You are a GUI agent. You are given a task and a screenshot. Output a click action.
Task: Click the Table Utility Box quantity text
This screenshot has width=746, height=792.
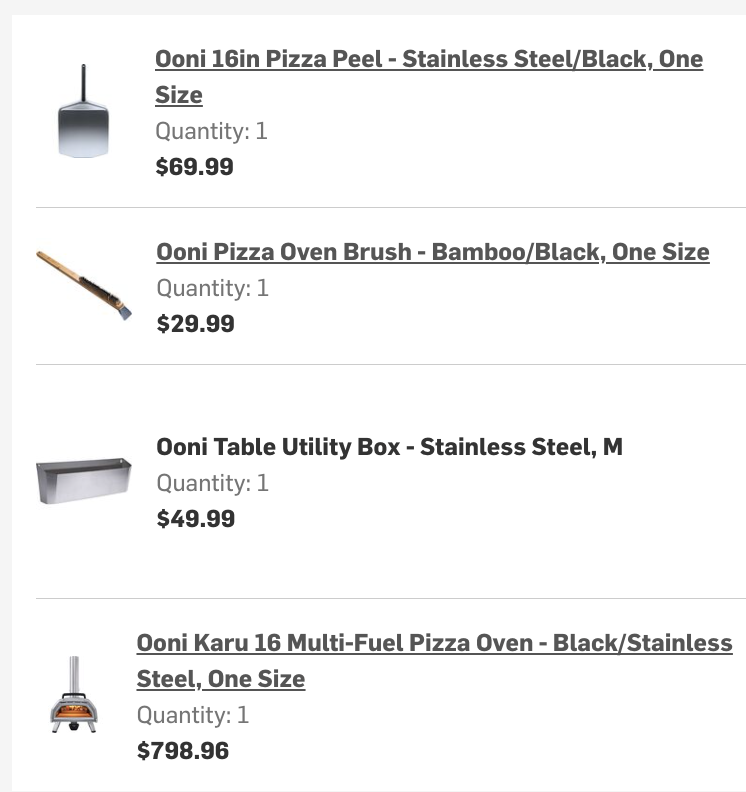coord(212,483)
